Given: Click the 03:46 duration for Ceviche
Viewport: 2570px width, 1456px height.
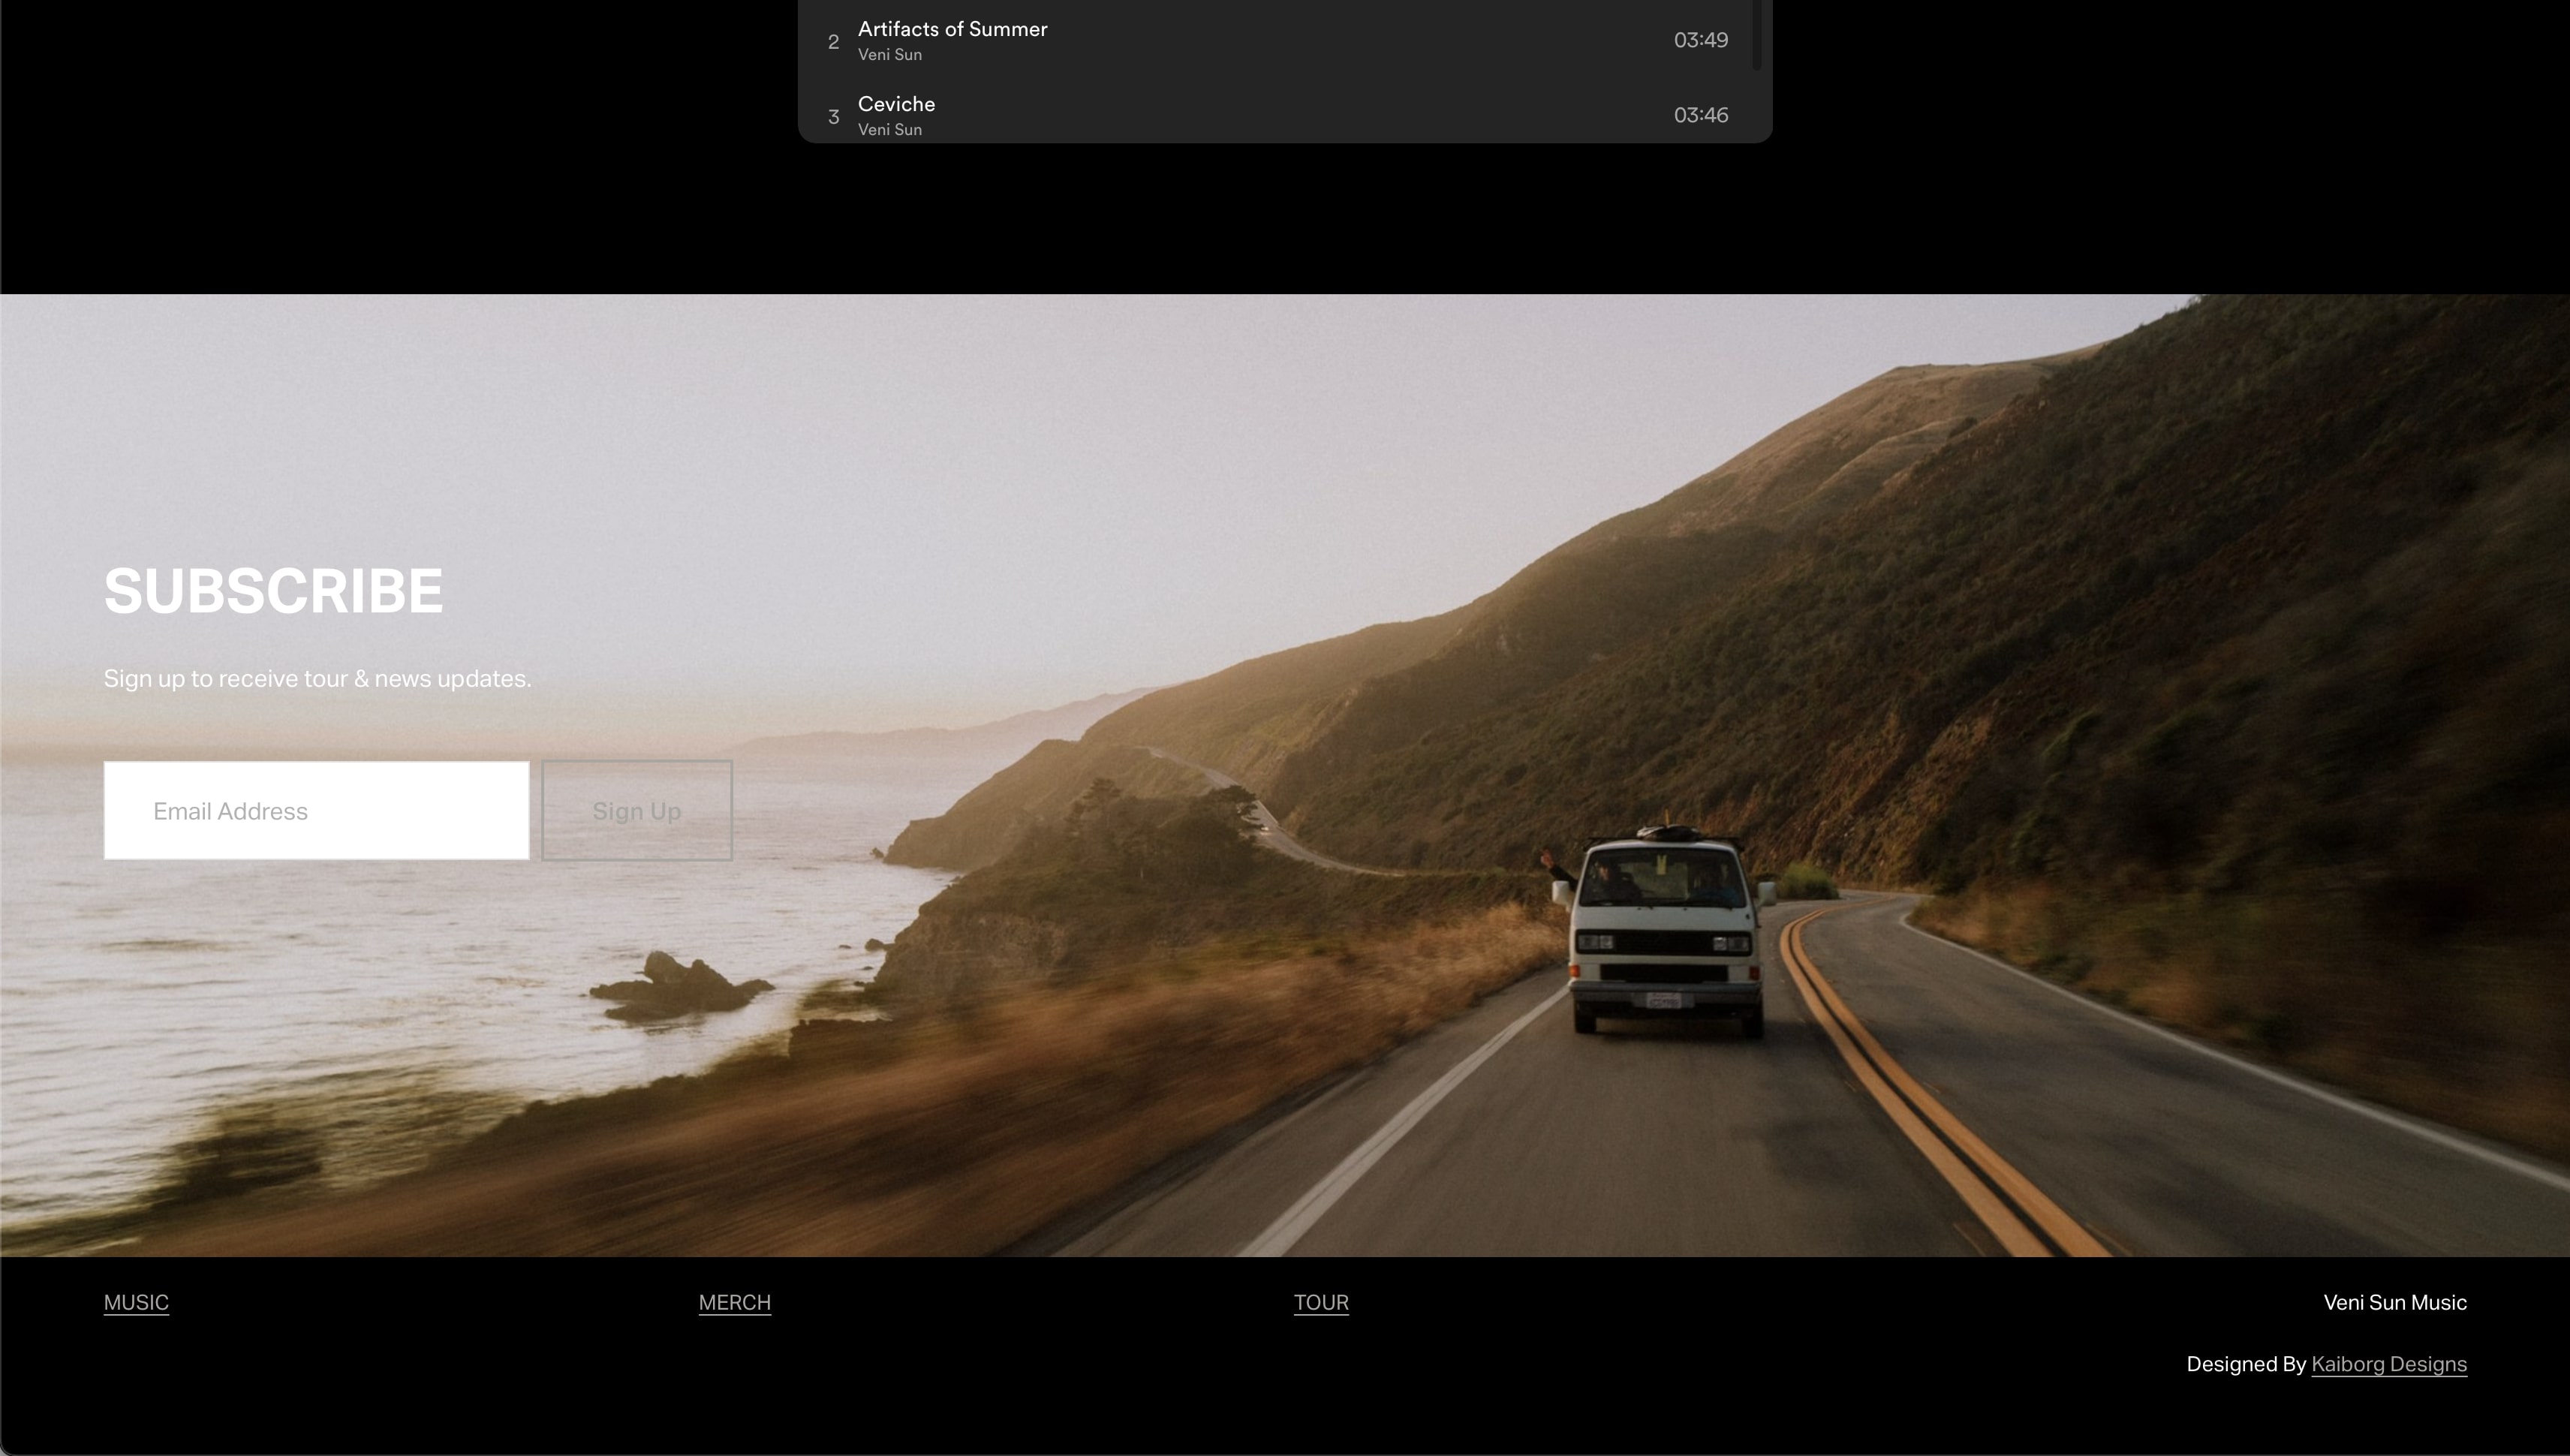Looking at the screenshot, I should (x=1700, y=115).
